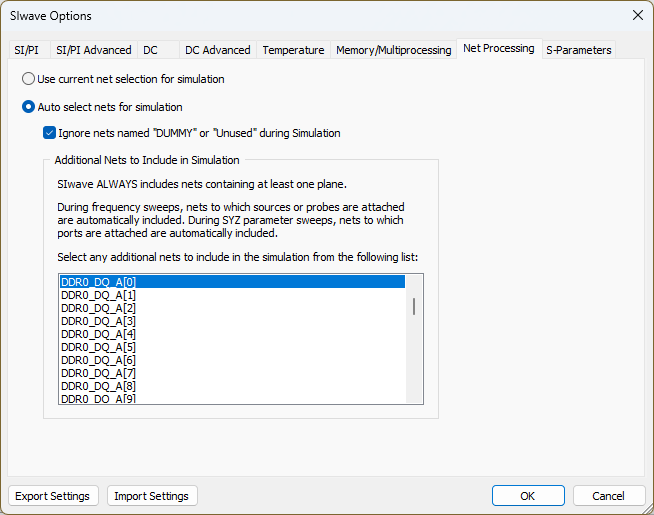Open the Memory/Multiprocessing tab
The image size is (654, 515).
(394, 50)
